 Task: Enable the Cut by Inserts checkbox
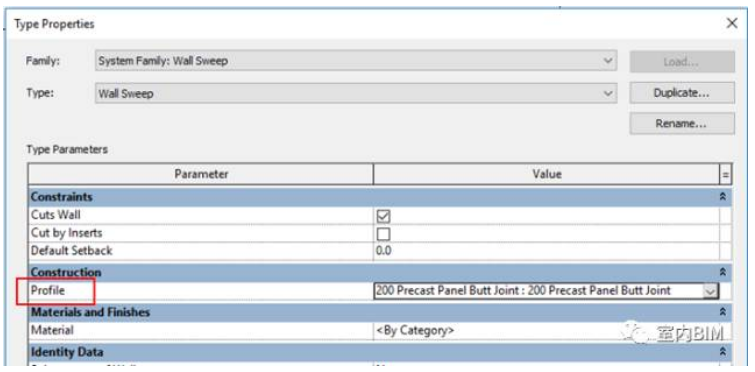(383, 234)
